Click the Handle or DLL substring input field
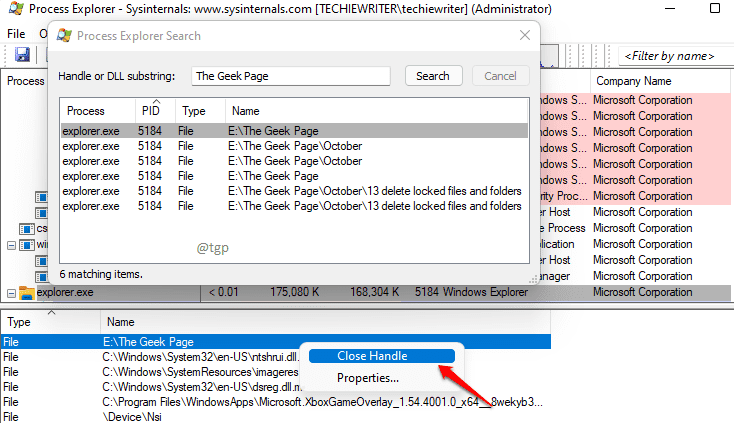This screenshot has height=423, width=734. pos(291,76)
